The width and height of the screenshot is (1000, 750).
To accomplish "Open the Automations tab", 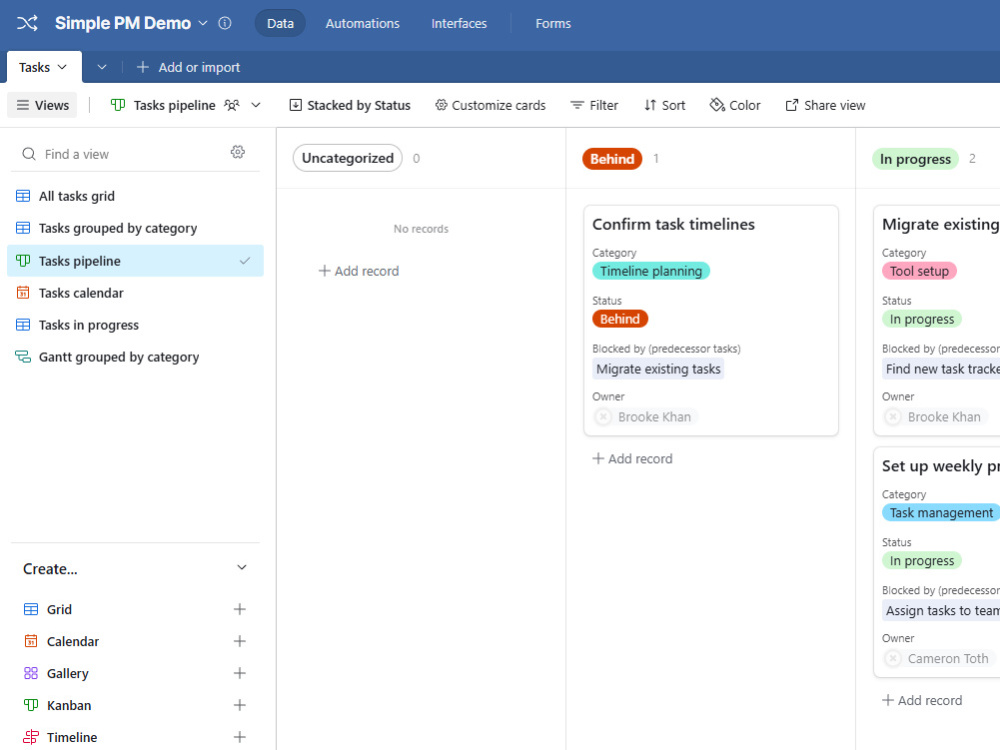I will pyautogui.click(x=362, y=24).
